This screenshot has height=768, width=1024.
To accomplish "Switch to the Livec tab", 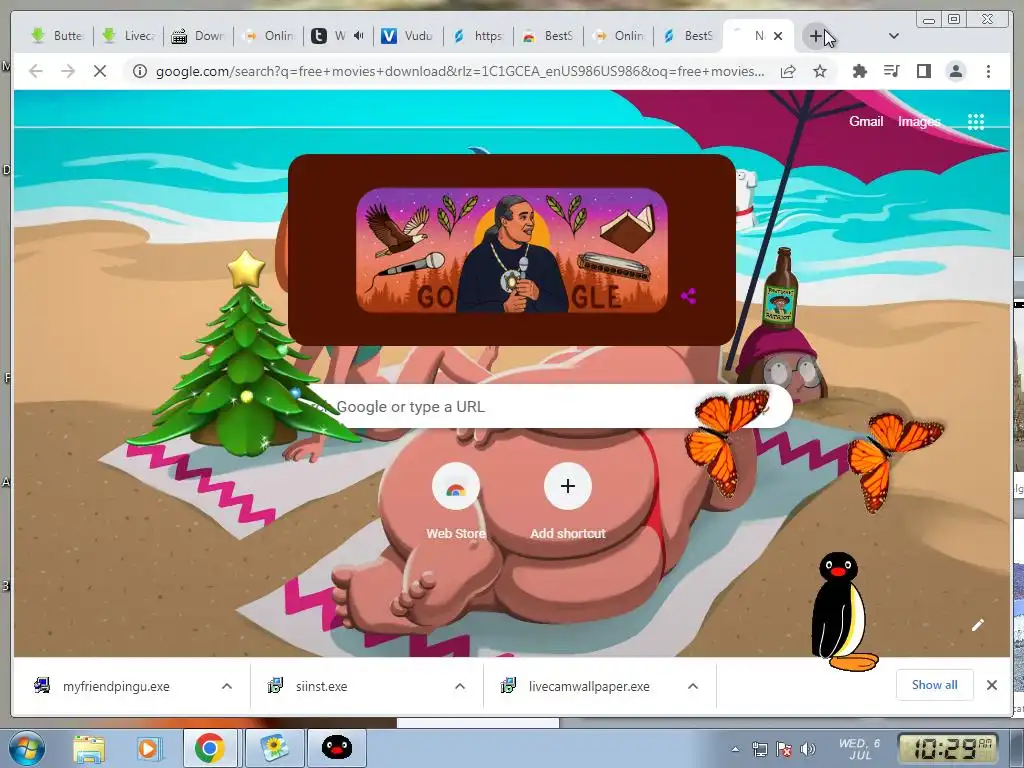I will tap(129, 36).
